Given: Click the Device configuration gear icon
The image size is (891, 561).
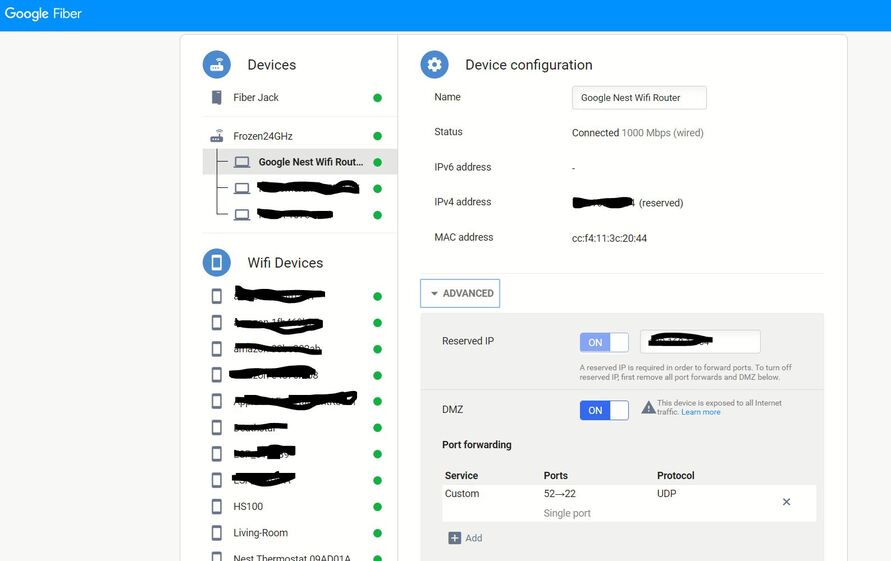Looking at the screenshot, I should (x=434, y=65).
